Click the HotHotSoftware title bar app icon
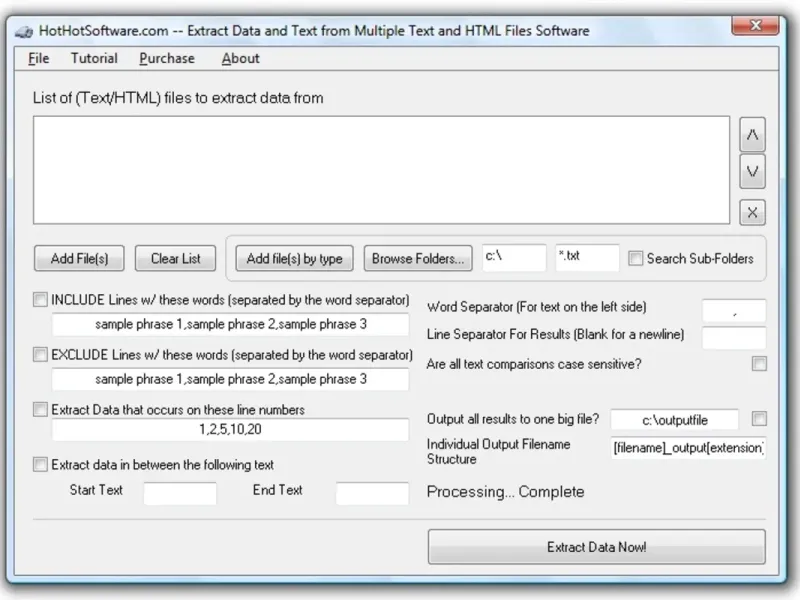 [23, 32]
